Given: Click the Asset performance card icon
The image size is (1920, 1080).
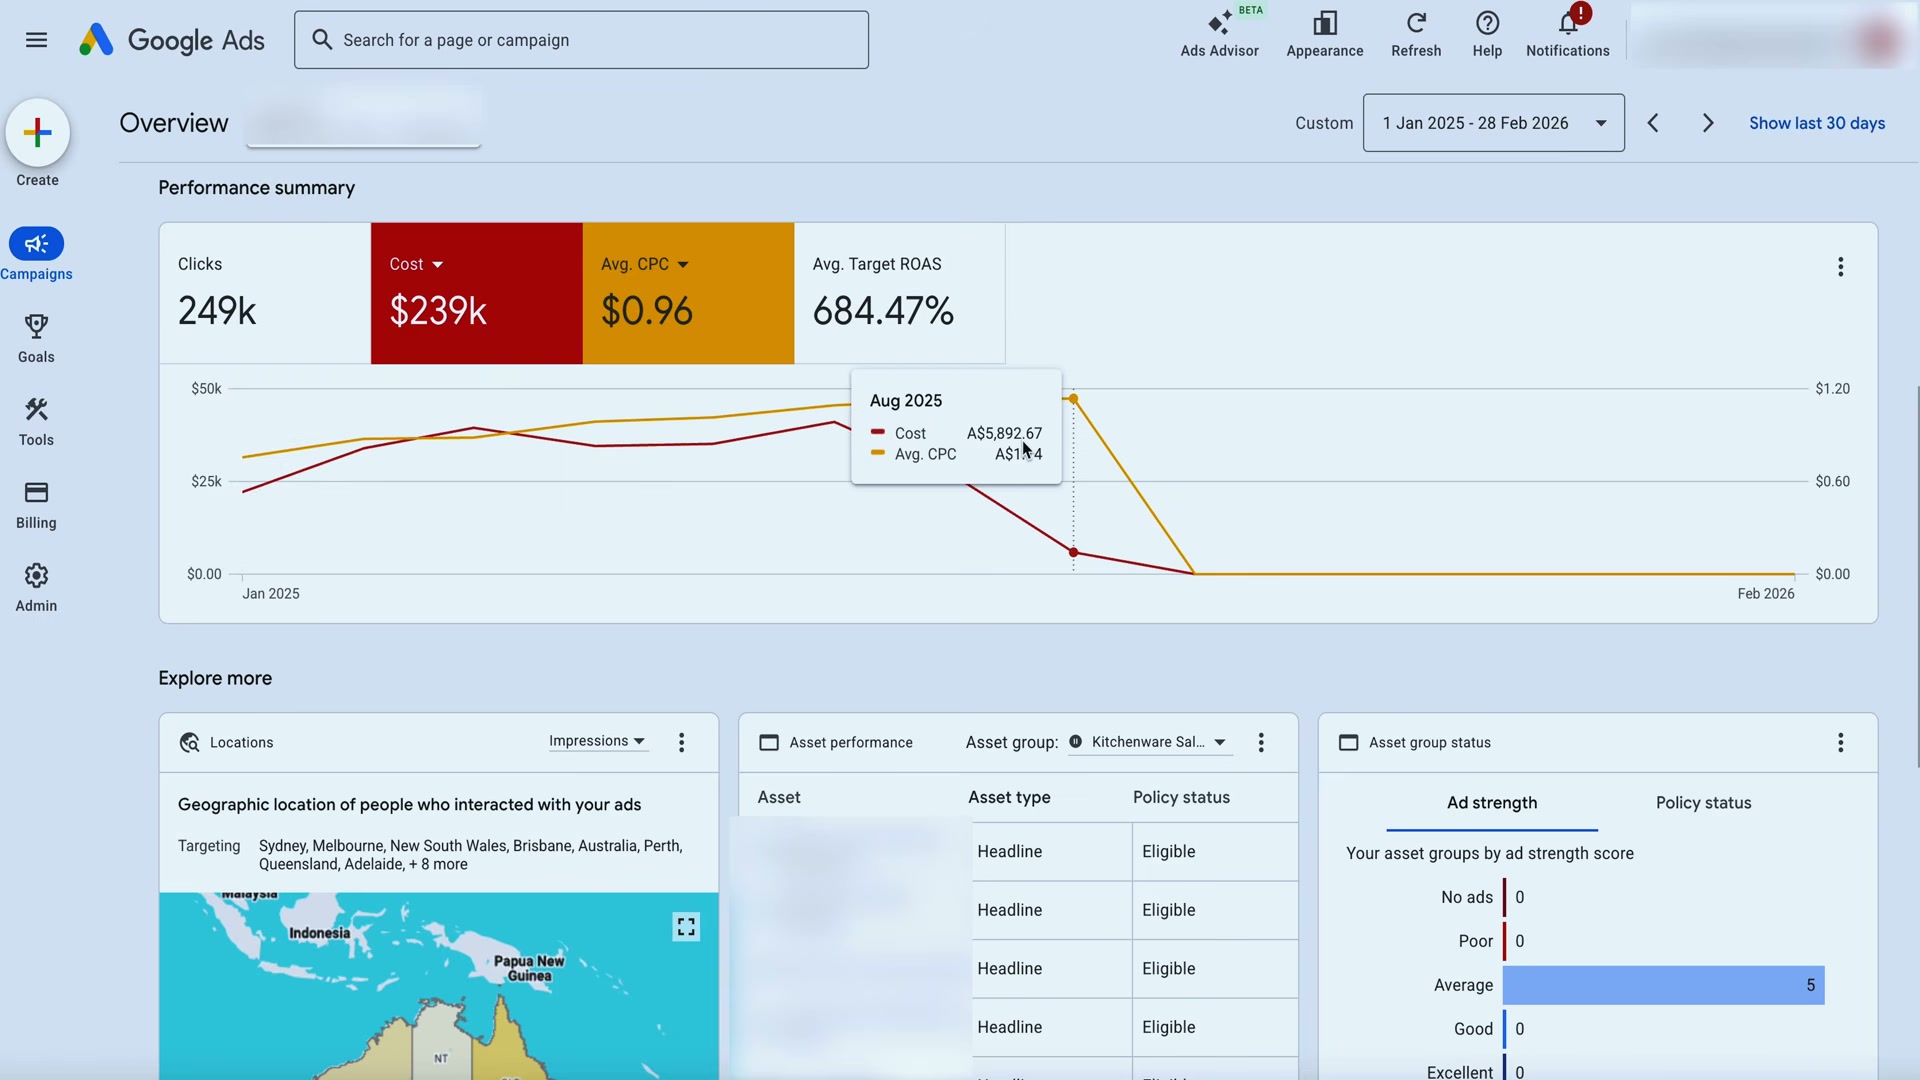Looking at the screenshot, I should 769,742.
